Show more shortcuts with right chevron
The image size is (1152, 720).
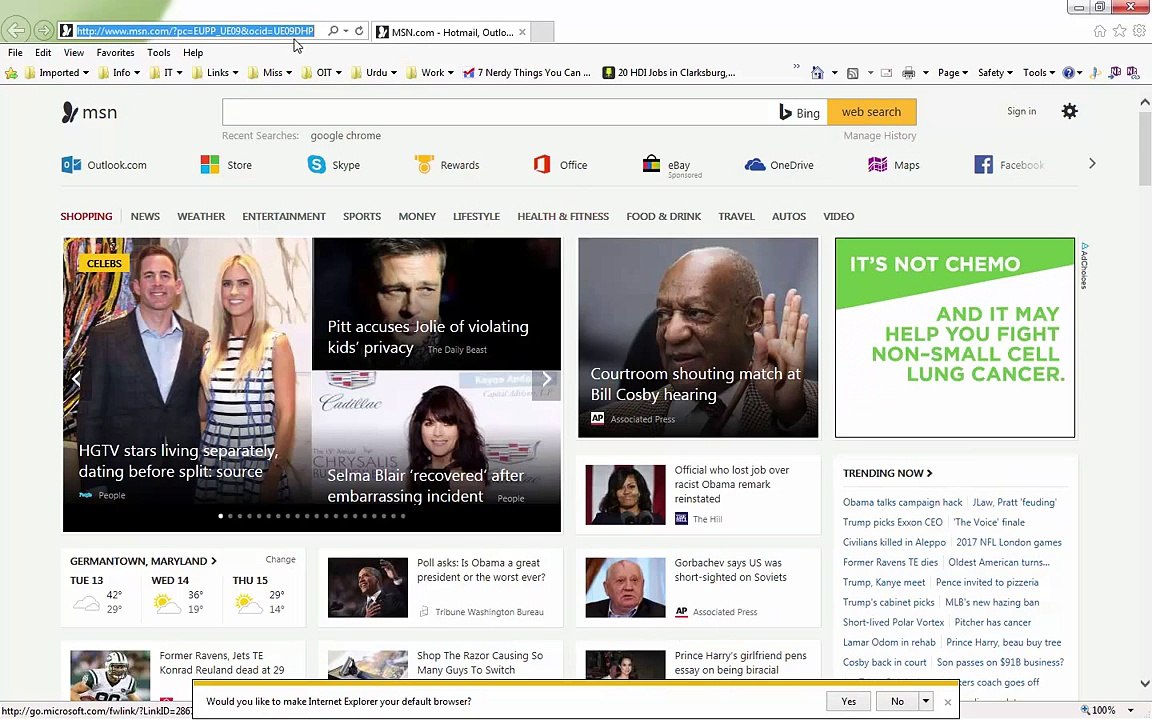pyautogui.click(x=1092, y=164)
